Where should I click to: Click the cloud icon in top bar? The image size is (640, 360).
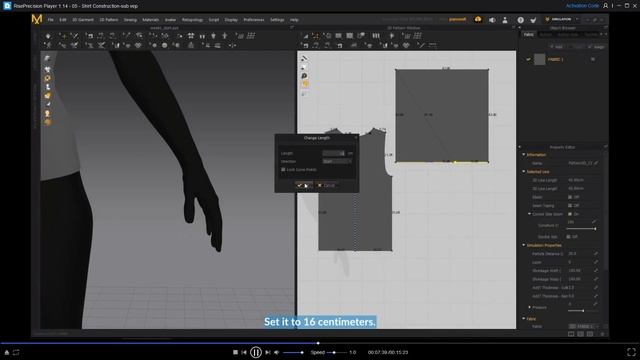point(478,19)
